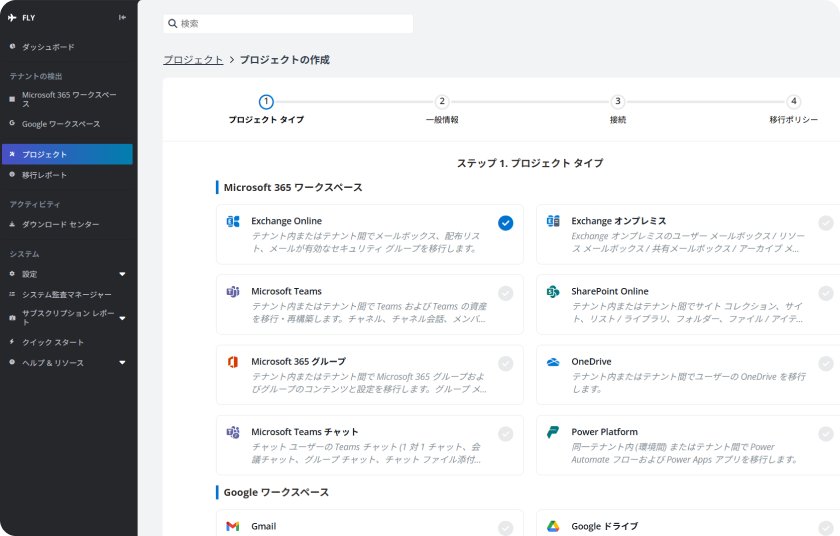
Task: Click the Google ドライブ triangle icon
Action: (x=553, y=526)
